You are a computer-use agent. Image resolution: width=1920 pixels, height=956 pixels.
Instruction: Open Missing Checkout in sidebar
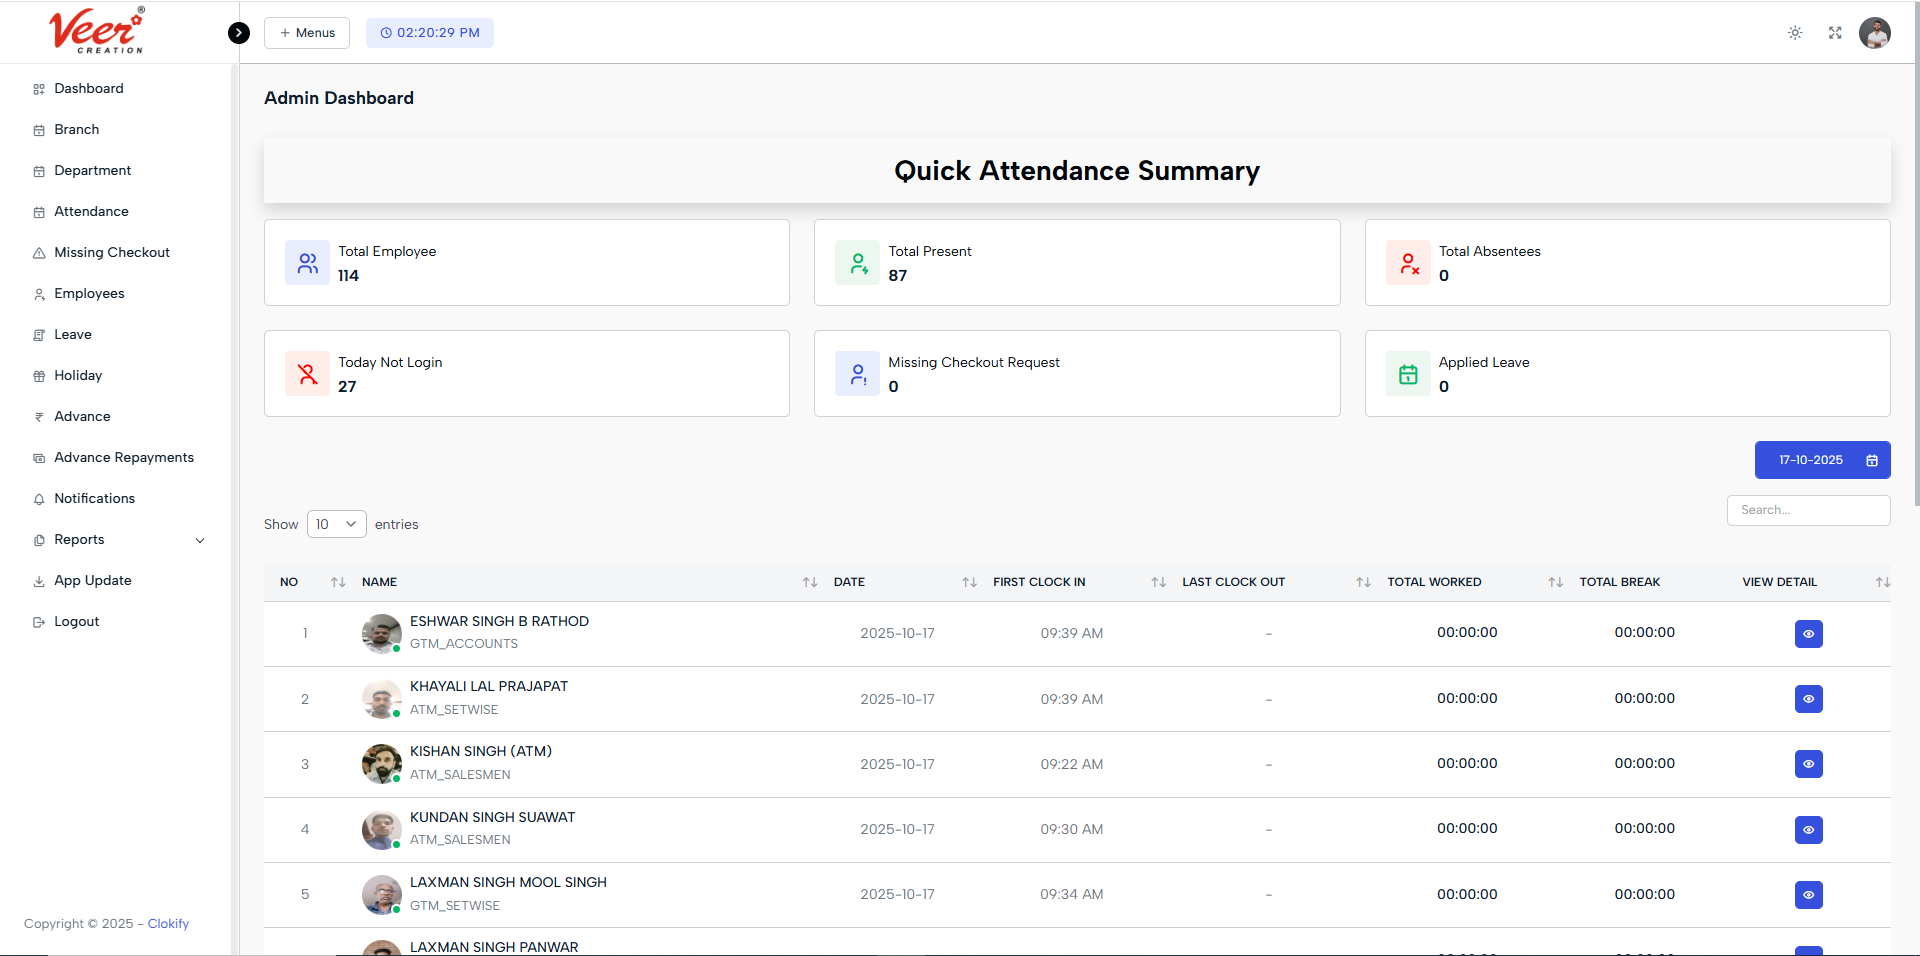[111, 253]
